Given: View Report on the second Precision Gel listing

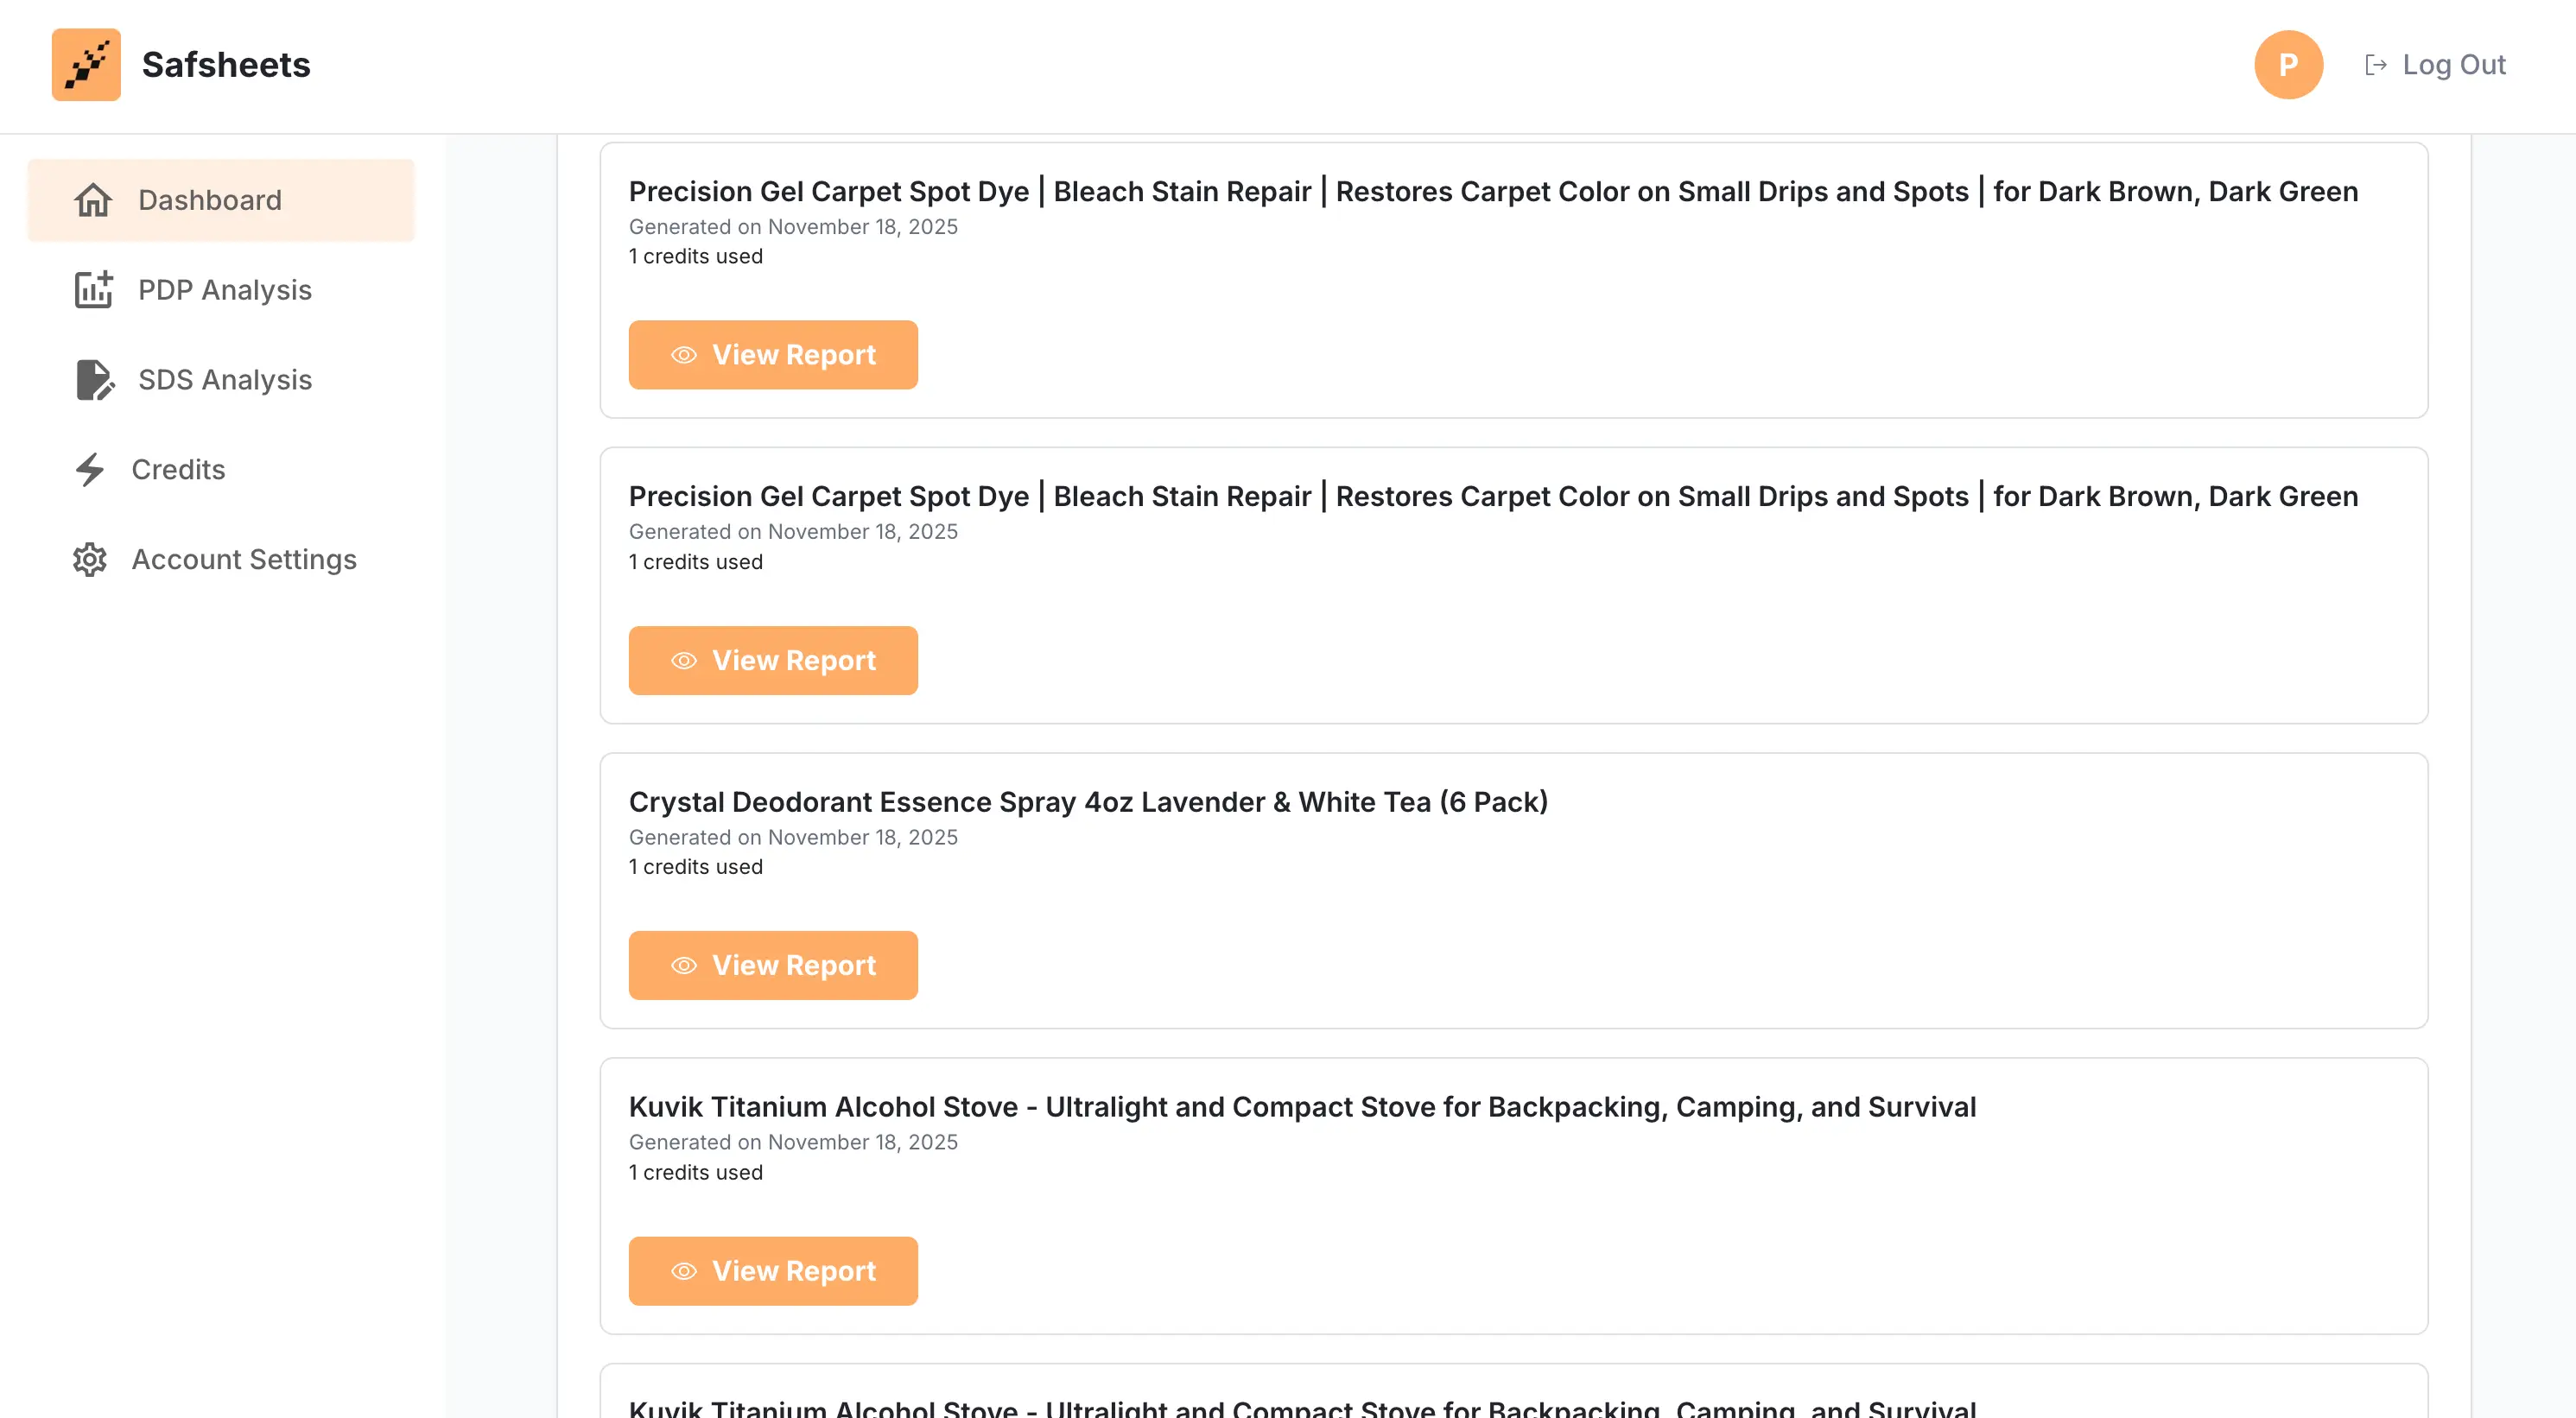Looking at the screenshot, I should [772, 660].
